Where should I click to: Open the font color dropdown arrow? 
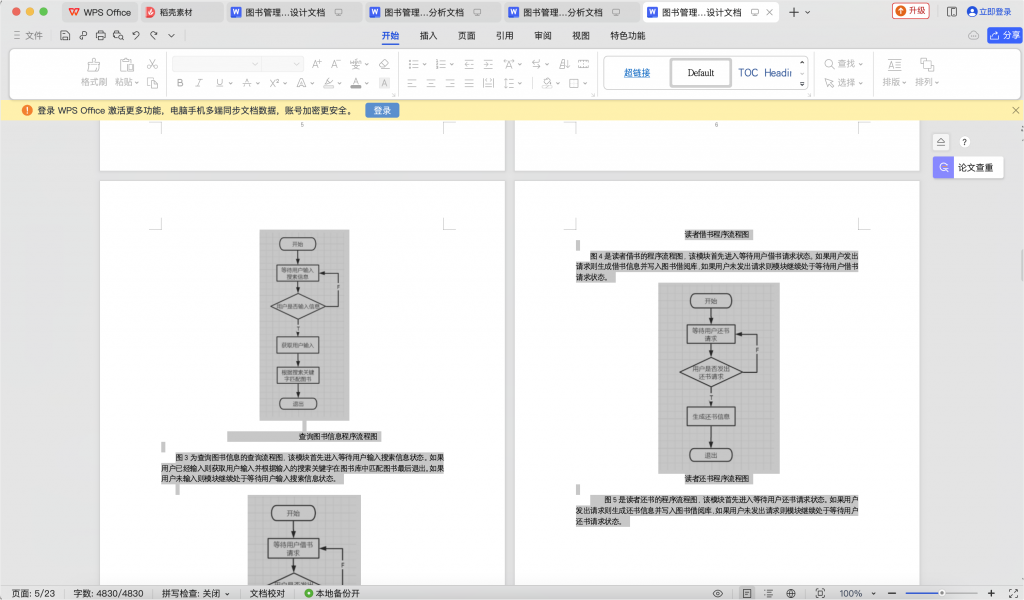point(367,83)
